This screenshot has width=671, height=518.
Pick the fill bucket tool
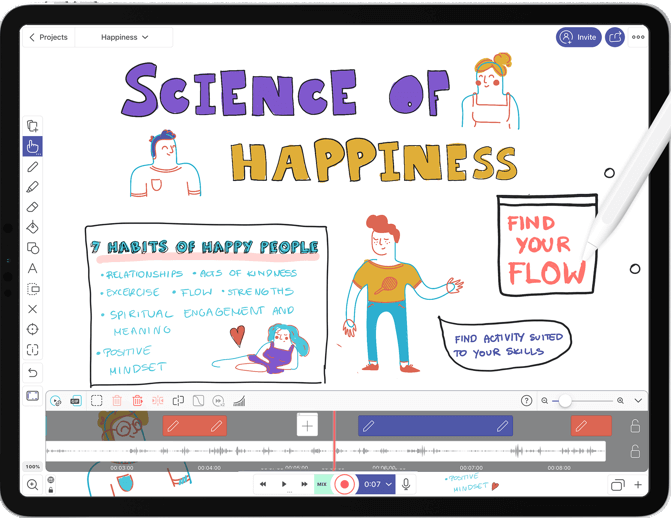click(x=33, y=227)
